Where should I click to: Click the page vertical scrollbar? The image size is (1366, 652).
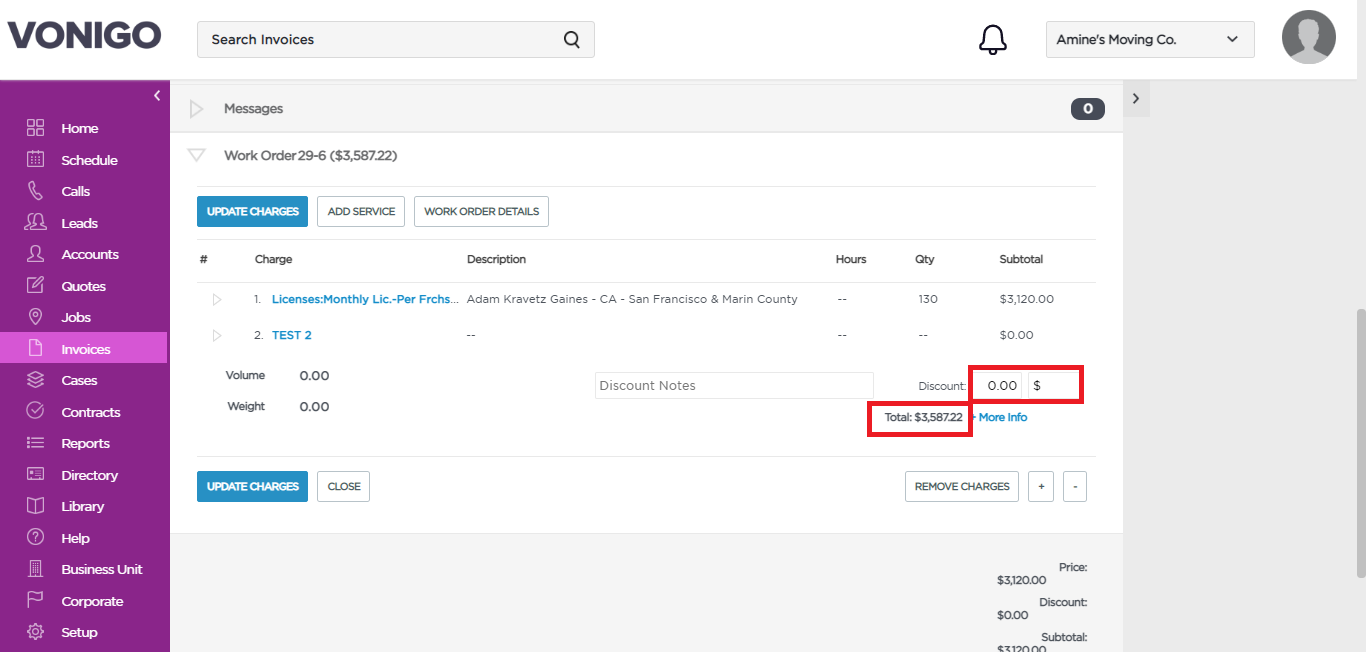tap(1360, 443)
